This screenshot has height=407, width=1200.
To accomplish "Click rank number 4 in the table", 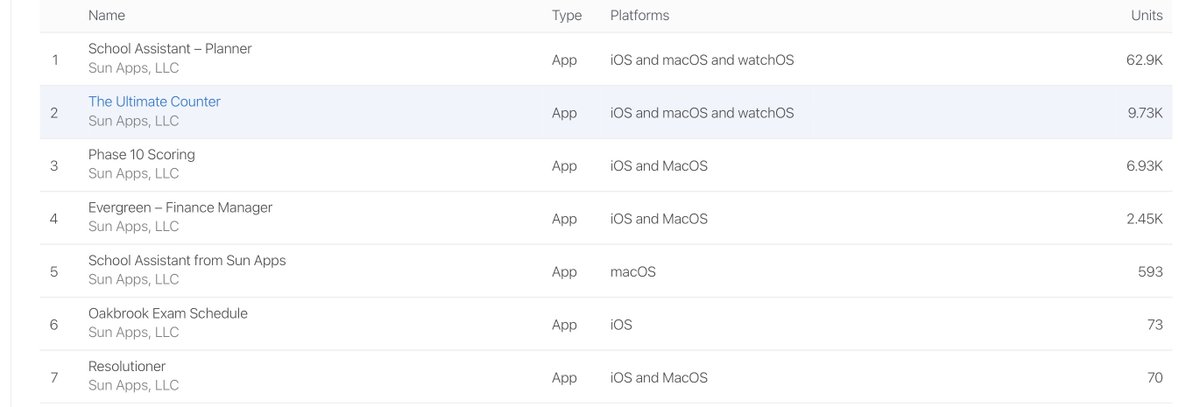I will 55,219.
